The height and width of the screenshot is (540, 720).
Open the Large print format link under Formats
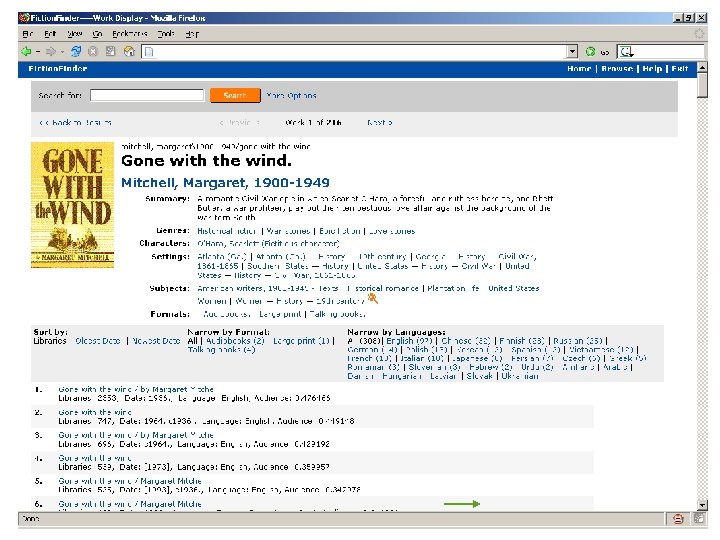click(x=280, y=314)
